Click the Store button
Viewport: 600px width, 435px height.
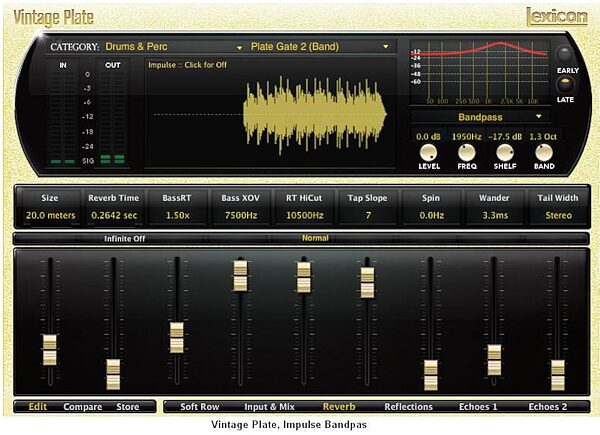click(128, 407)
